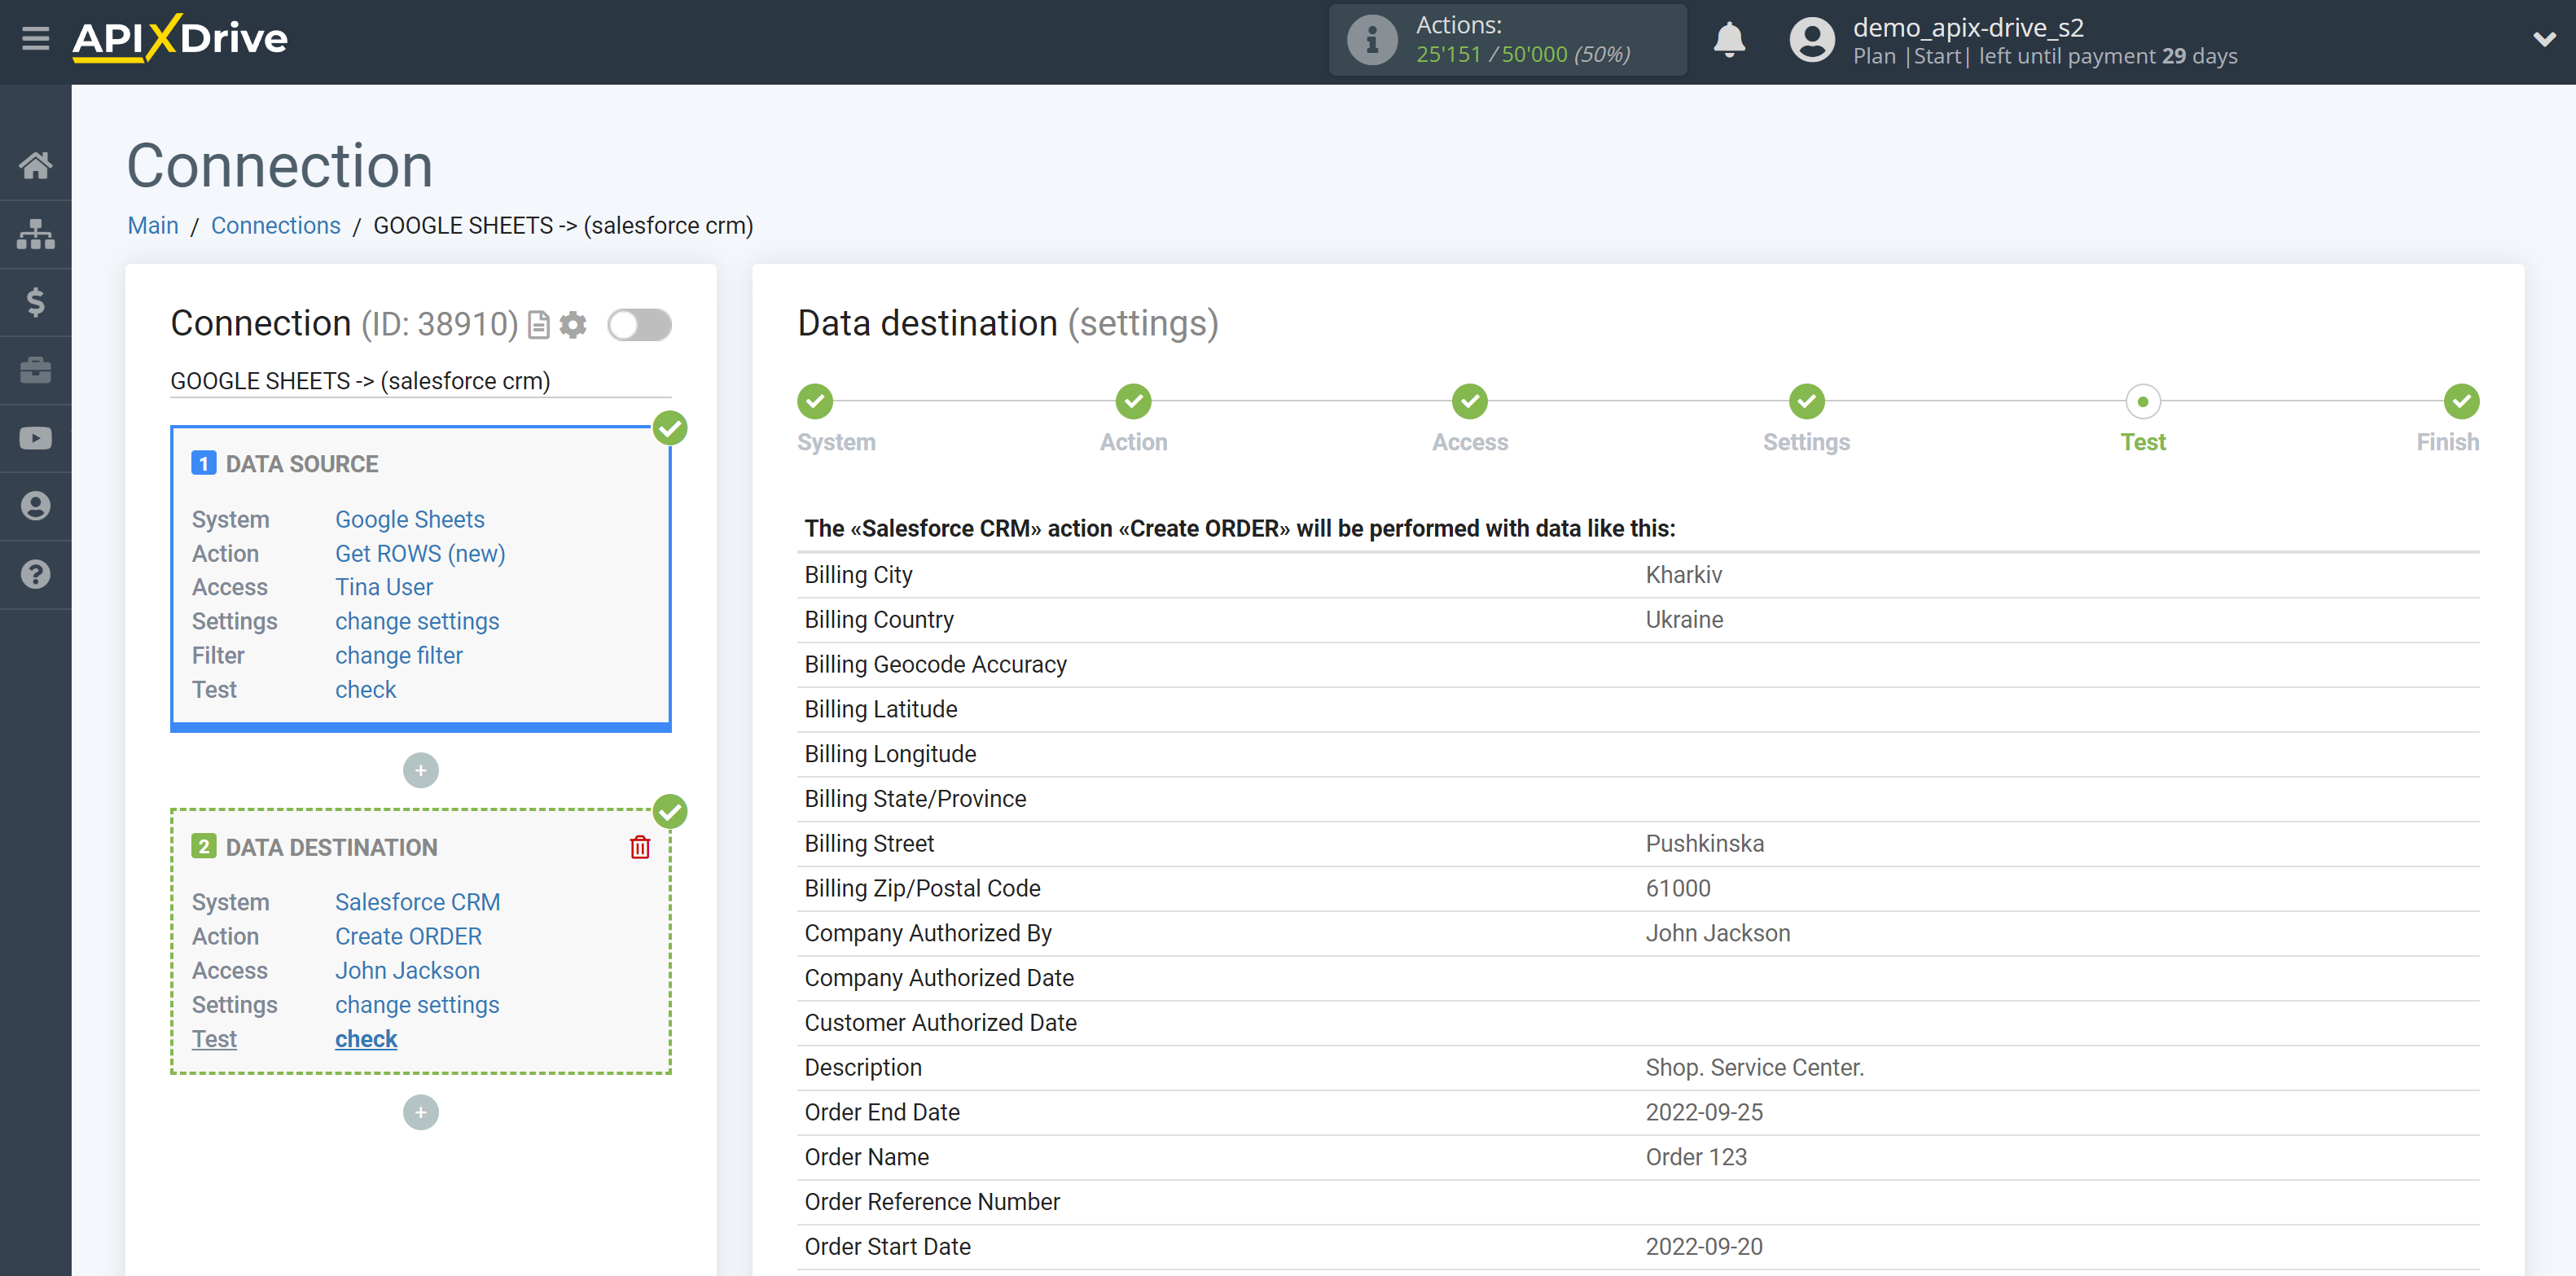The height and width of the screenshot is (1276, 2576).
Task: Click change filter in Data Source
Action: 399,655
